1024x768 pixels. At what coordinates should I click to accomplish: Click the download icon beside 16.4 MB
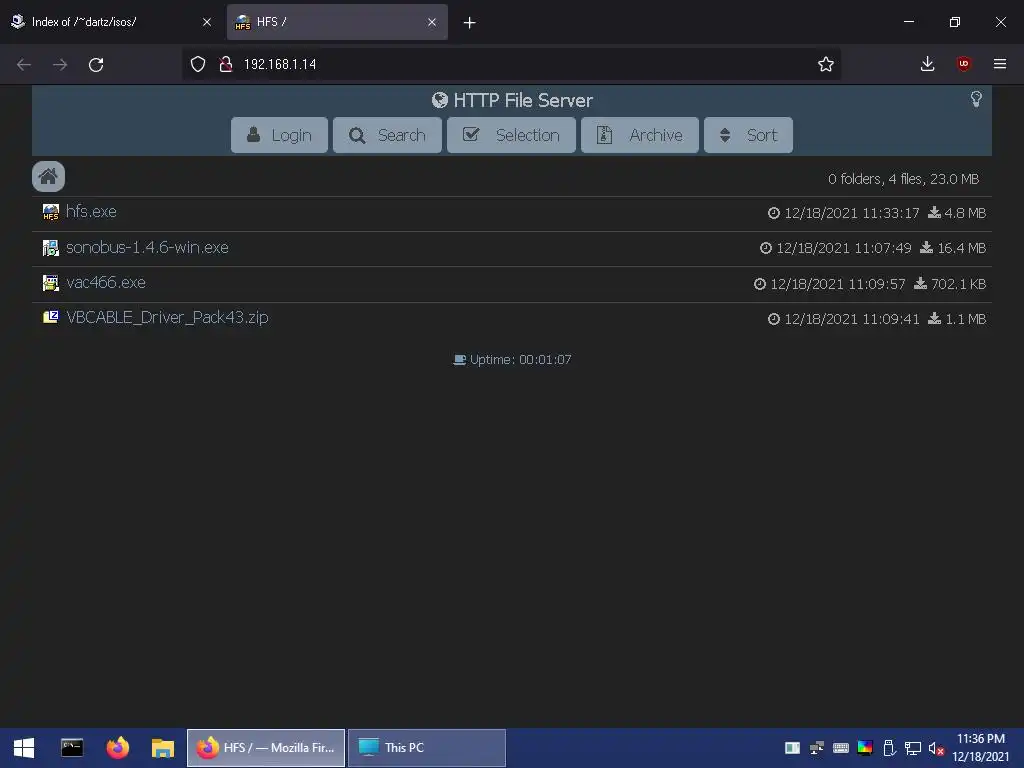[927, 248]
